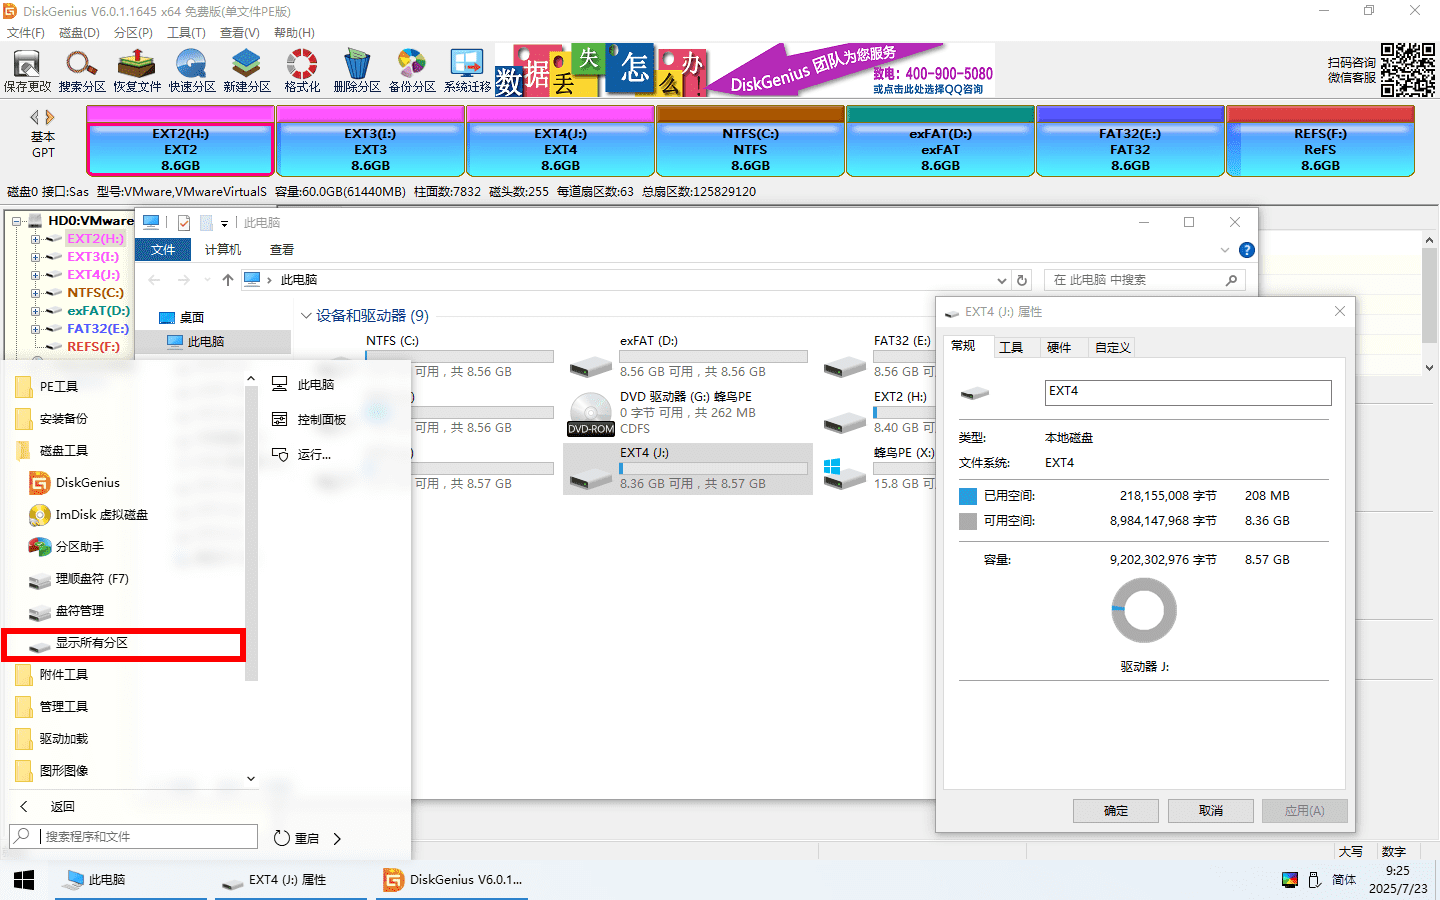The width and height of the screenshot is (1440, 900).
Task: Open 分区助手 from the start menu
Action: point(66,547)
